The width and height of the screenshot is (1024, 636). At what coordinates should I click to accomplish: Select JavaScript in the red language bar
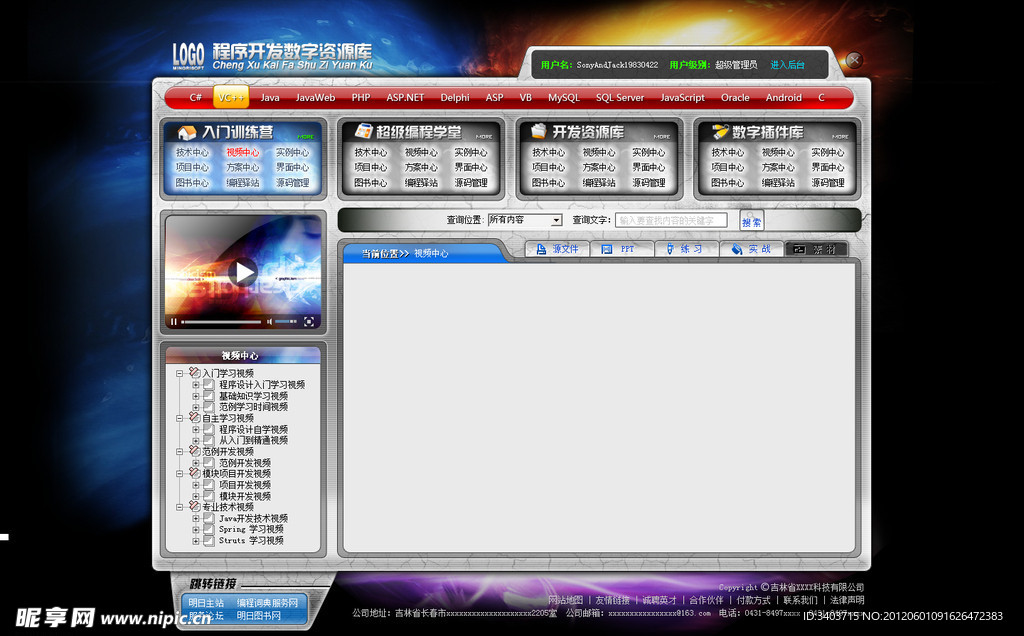tap(682, 98)
